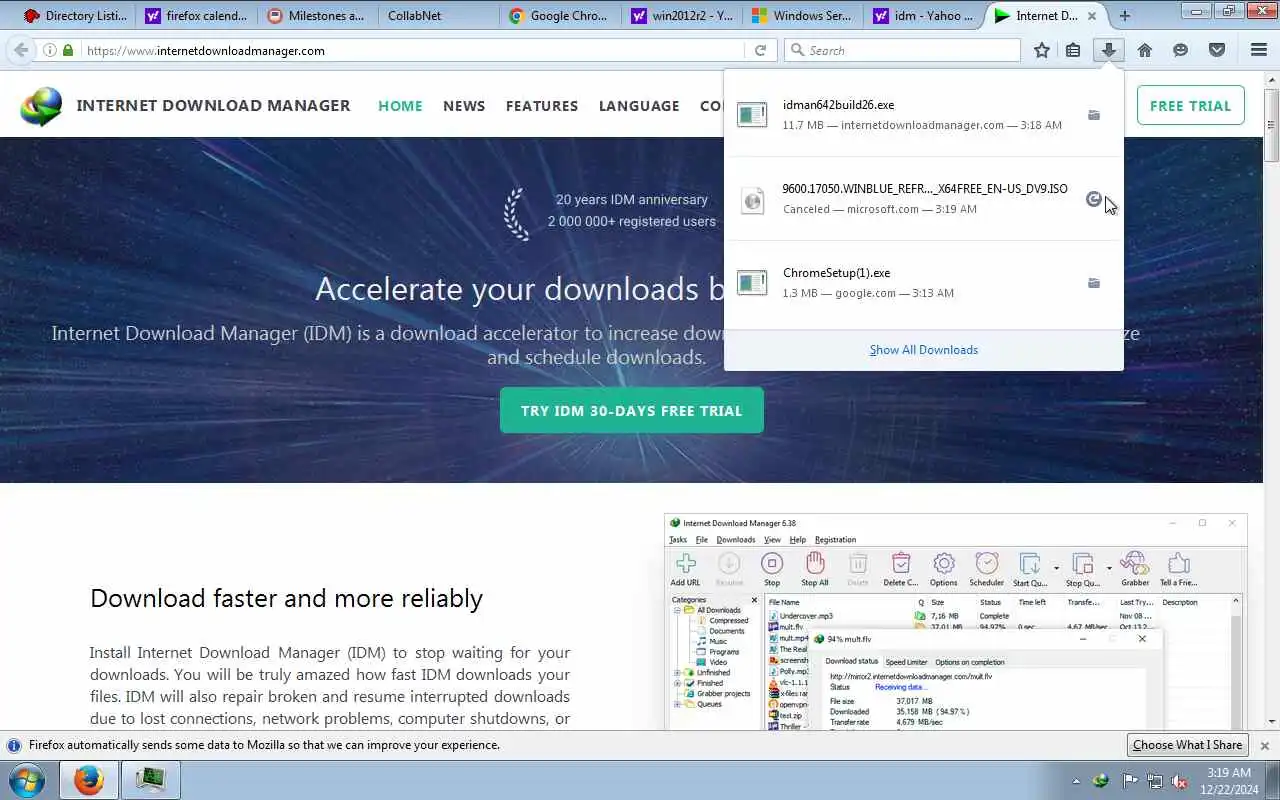Viewport: 1280px width, 800px height.
Task: Open containing folder for ChromeSetup(1).exe
Action: coord(1094,283)
